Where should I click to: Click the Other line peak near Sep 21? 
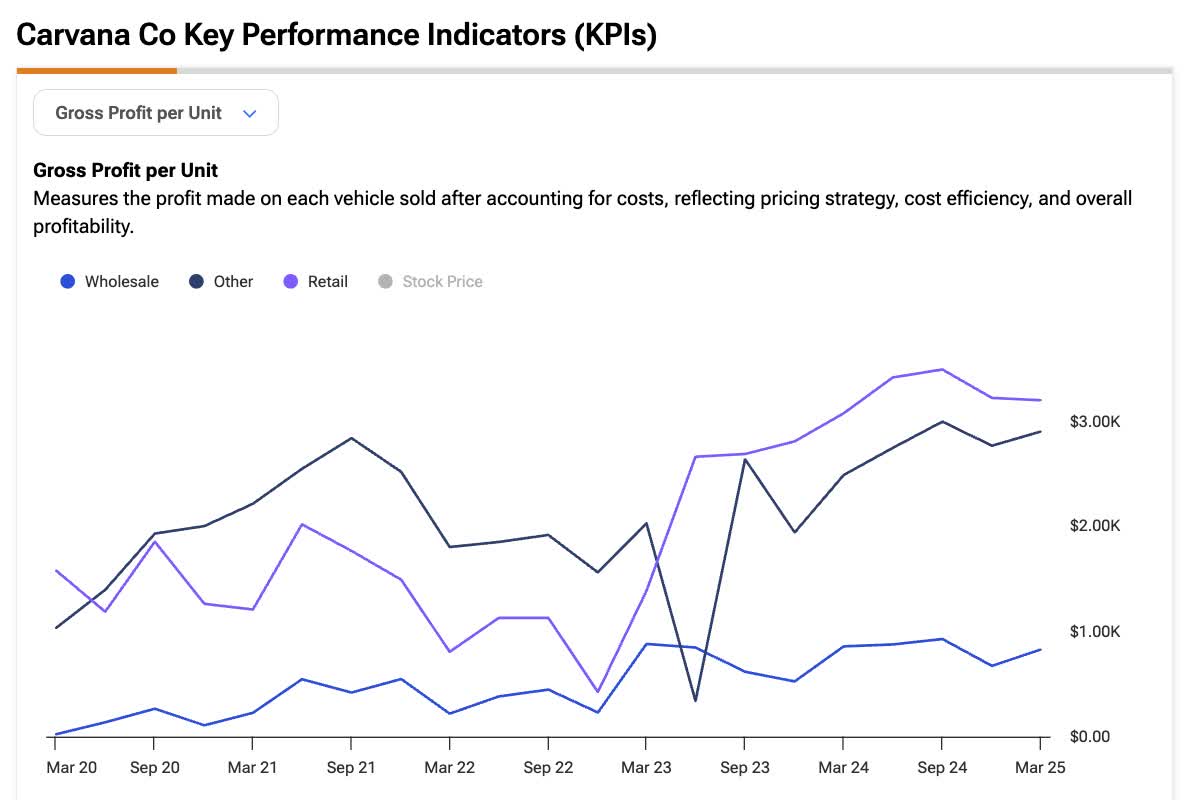tap(351, 438)
